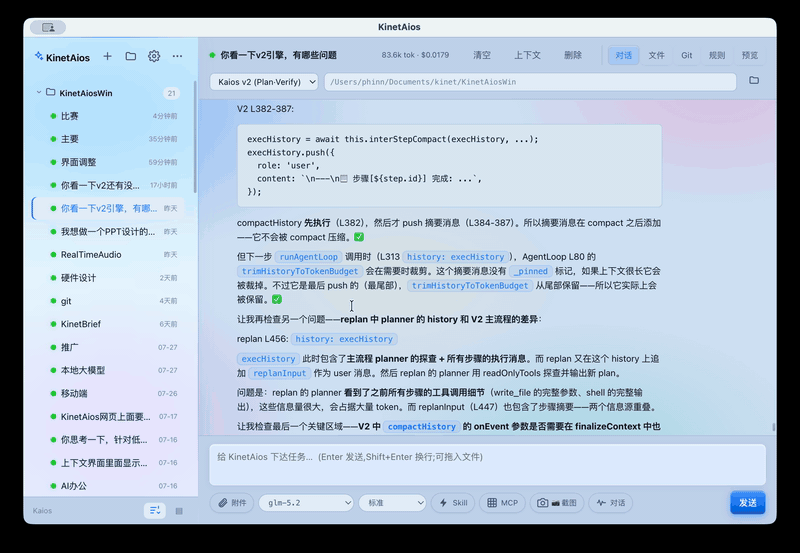Screen dimensions: 800x553
Task: Open conversation 上下文界面里面显示...
Action: [108, 463]
